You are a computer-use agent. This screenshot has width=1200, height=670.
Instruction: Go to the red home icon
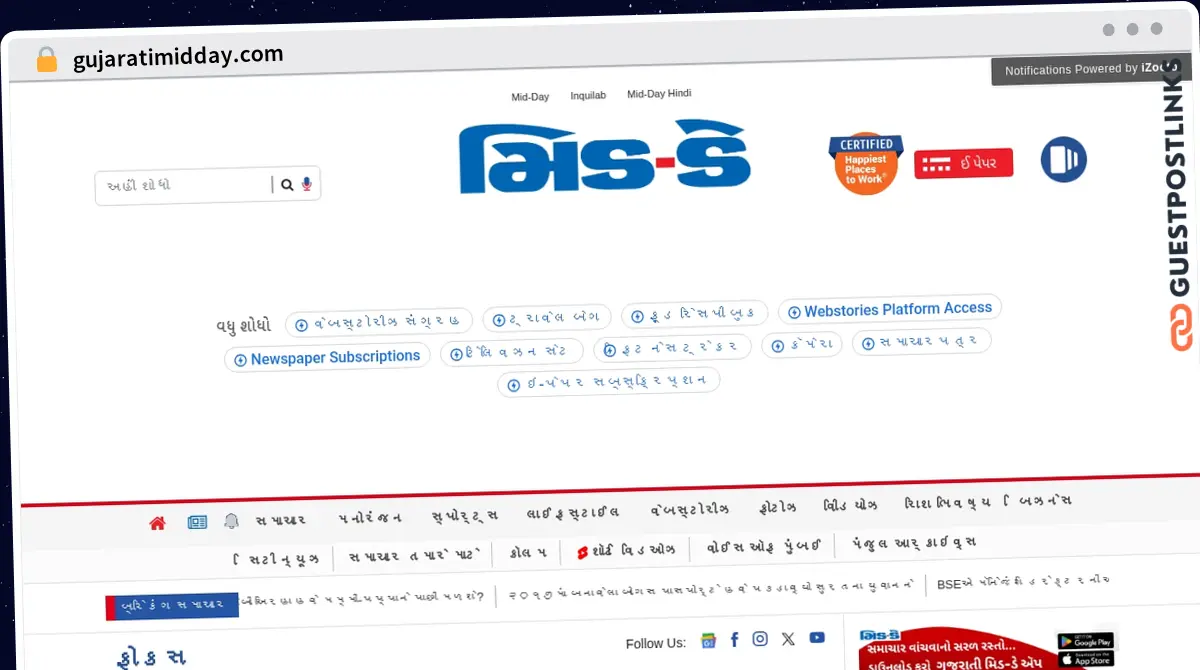click(157, 523)
